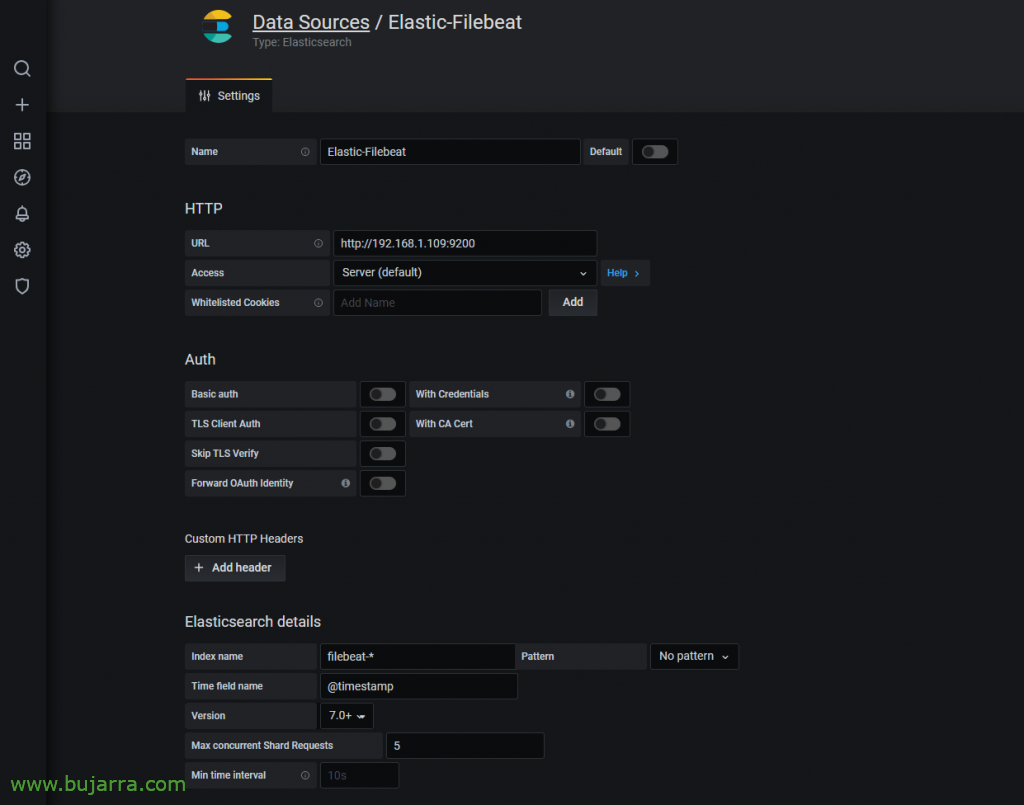Open the Elasticsearch Version dropdown

(346, 715)
